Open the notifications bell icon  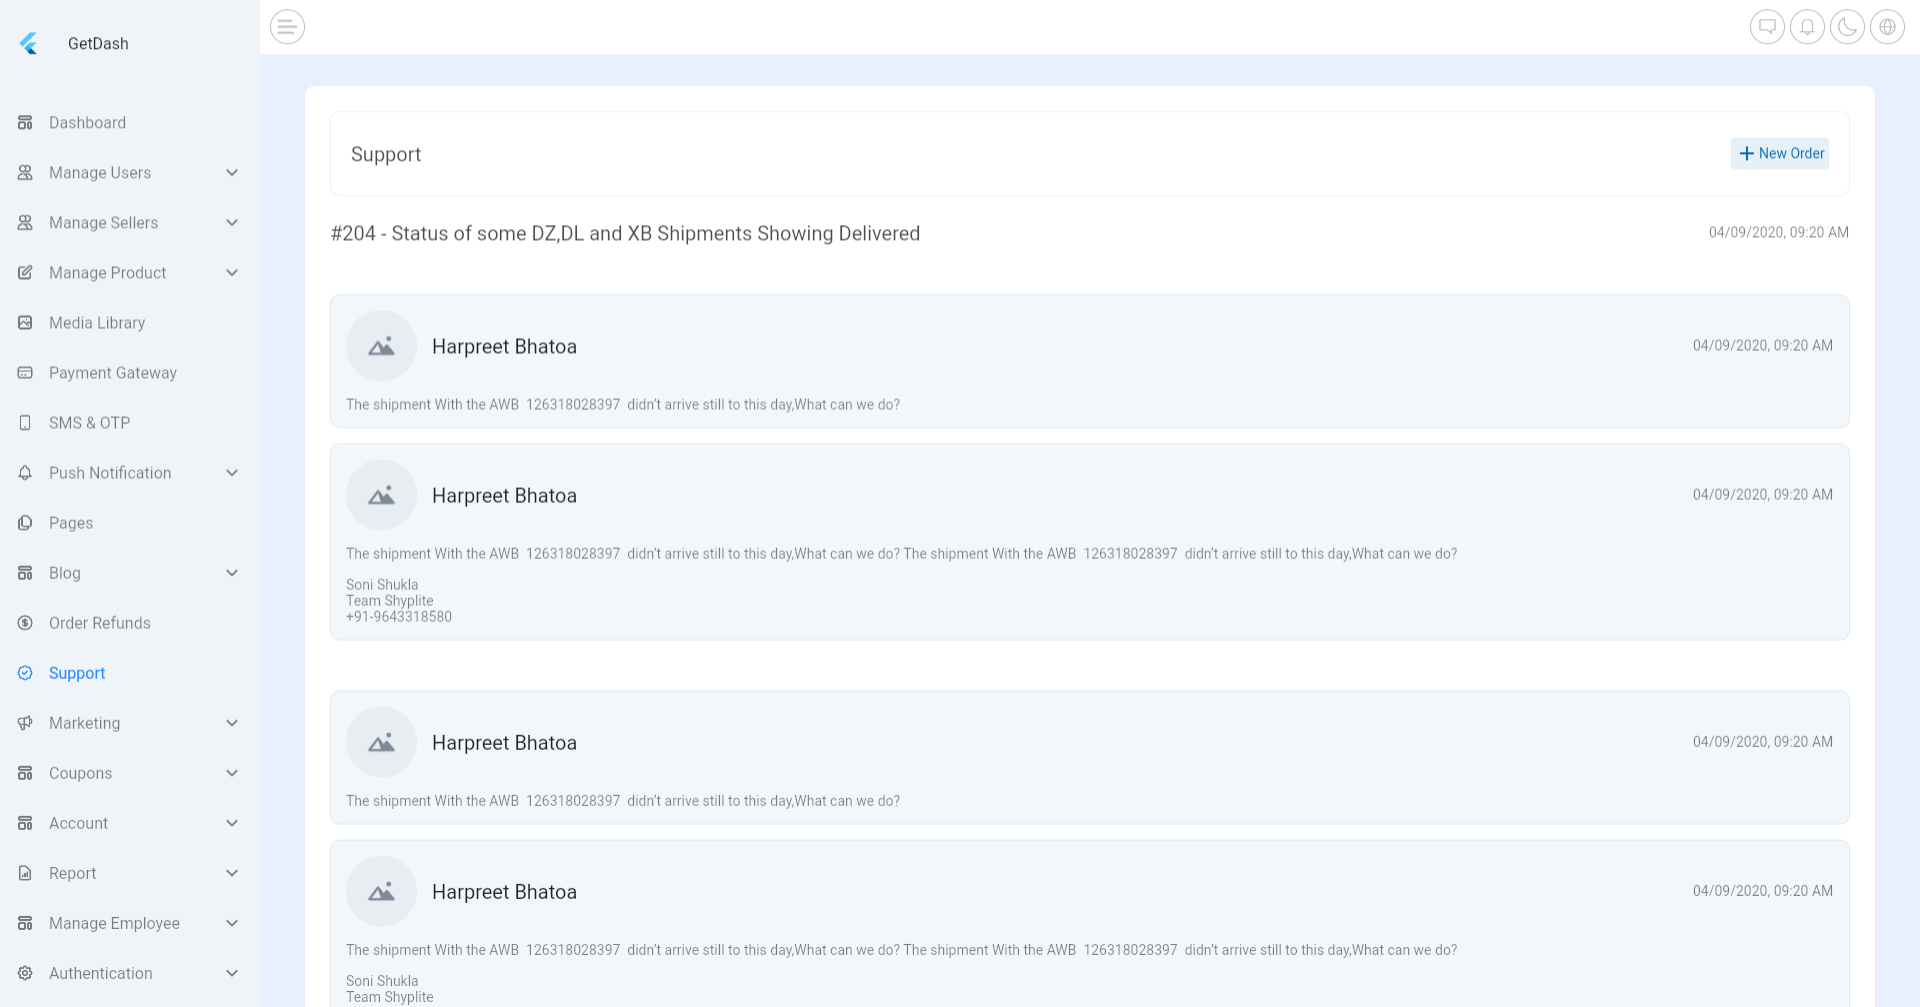[1807, 27]
